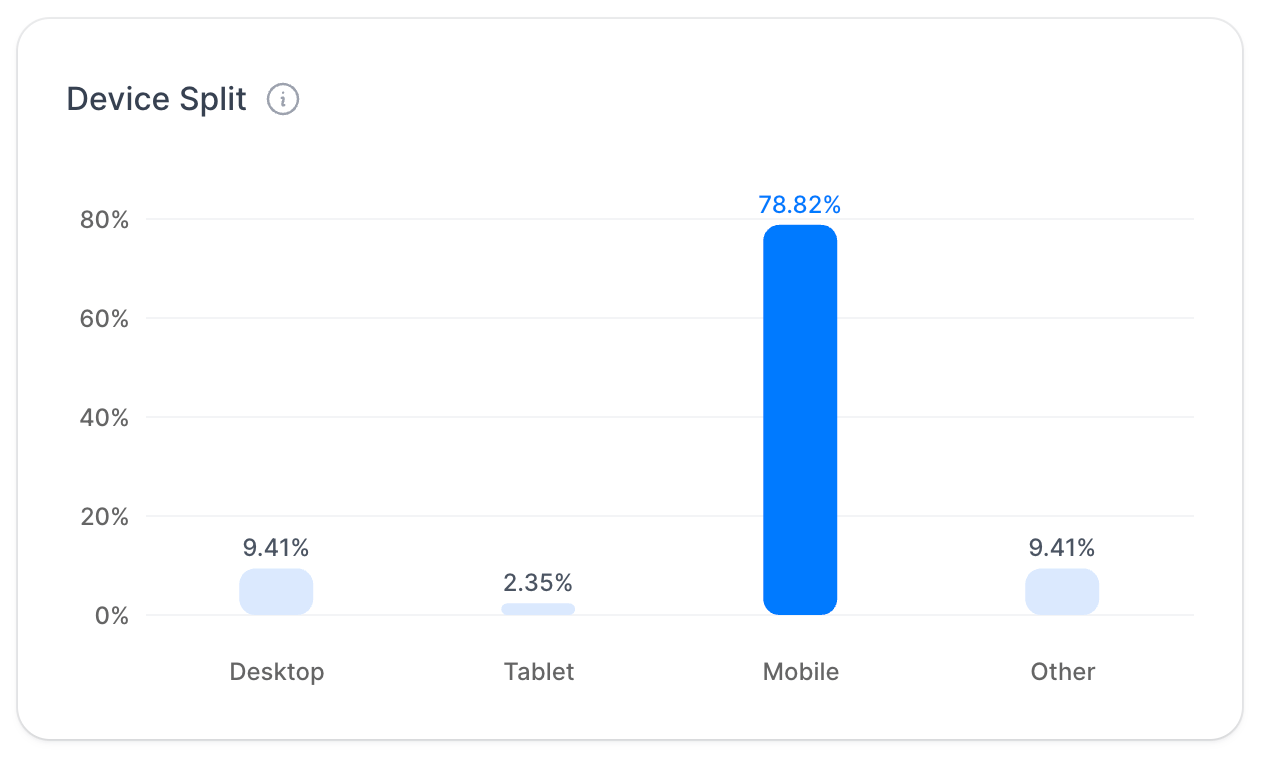This screenshot has height=758, width=1262.
Task: Click the 78.82% value label
Action: pos(800,205)
